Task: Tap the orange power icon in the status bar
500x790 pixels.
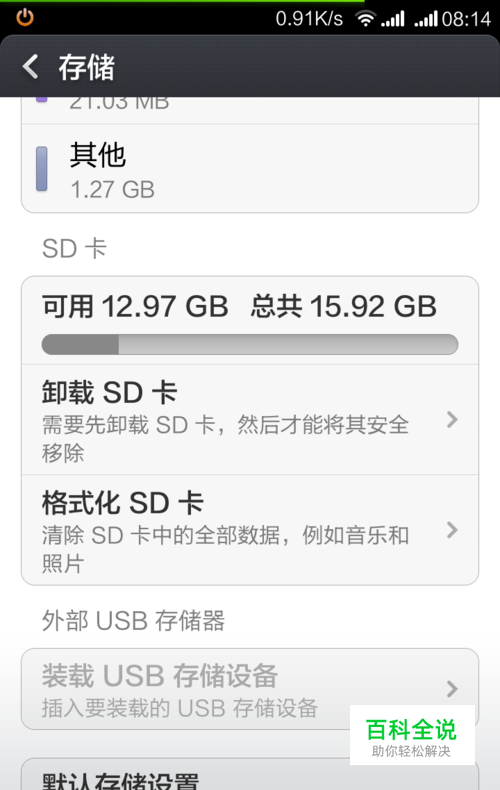Action: [x=25, y=18]
